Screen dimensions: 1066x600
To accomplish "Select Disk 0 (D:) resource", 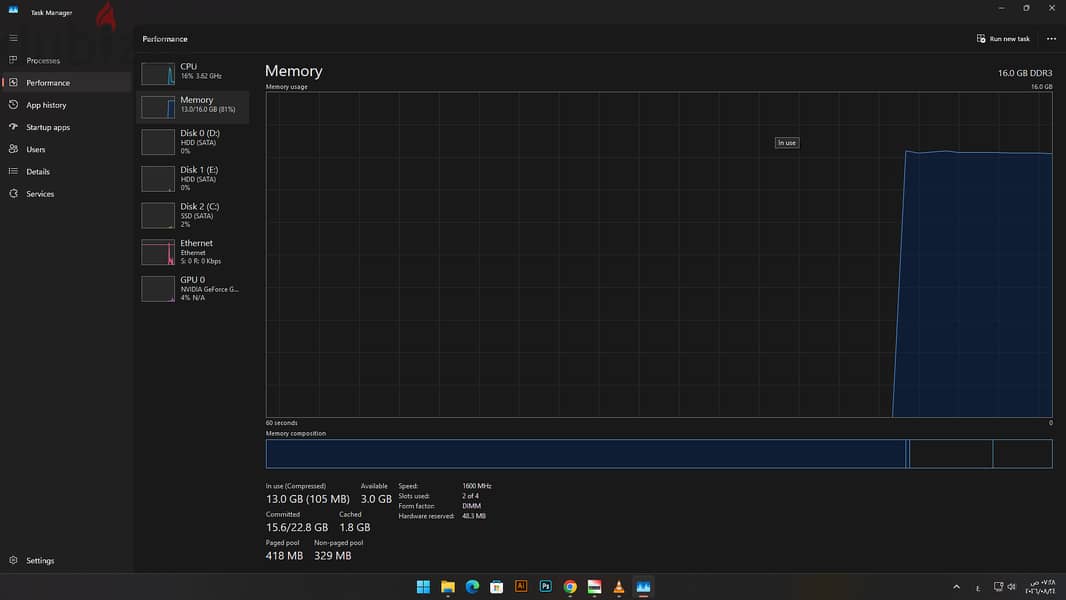I will pos(193,141).
